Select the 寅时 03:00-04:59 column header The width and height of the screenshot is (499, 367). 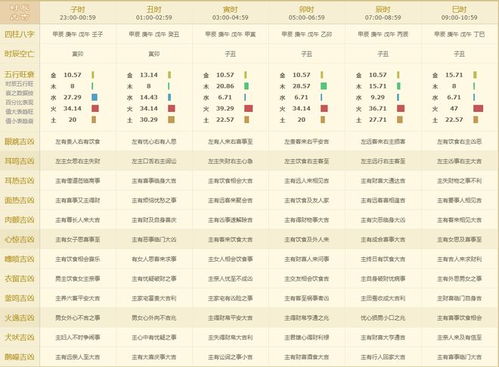click(x=230, y=13)
